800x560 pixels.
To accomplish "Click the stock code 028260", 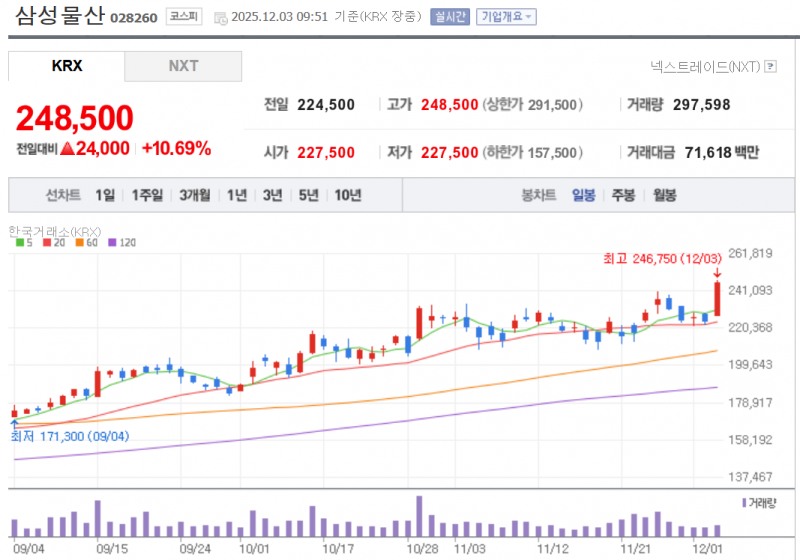I will [134, 18].
